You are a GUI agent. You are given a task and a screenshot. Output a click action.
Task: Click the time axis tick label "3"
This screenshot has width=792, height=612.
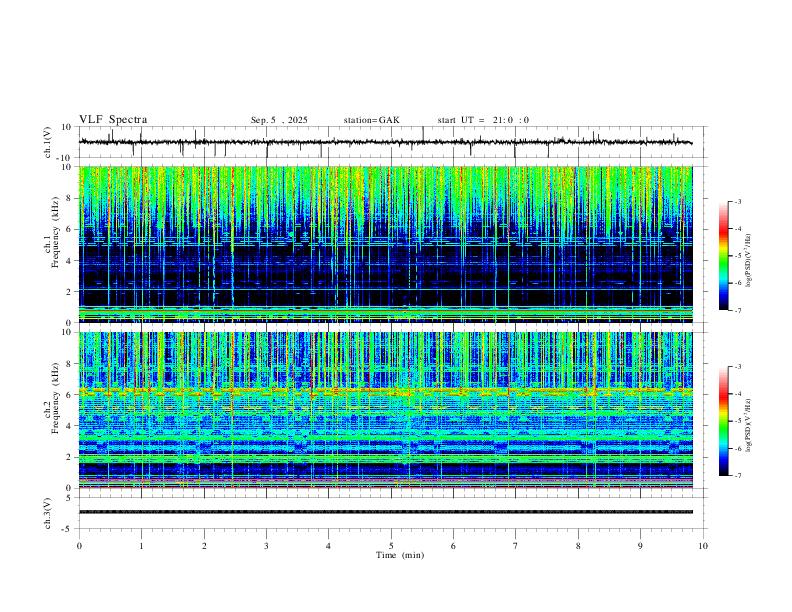point(266,546)
